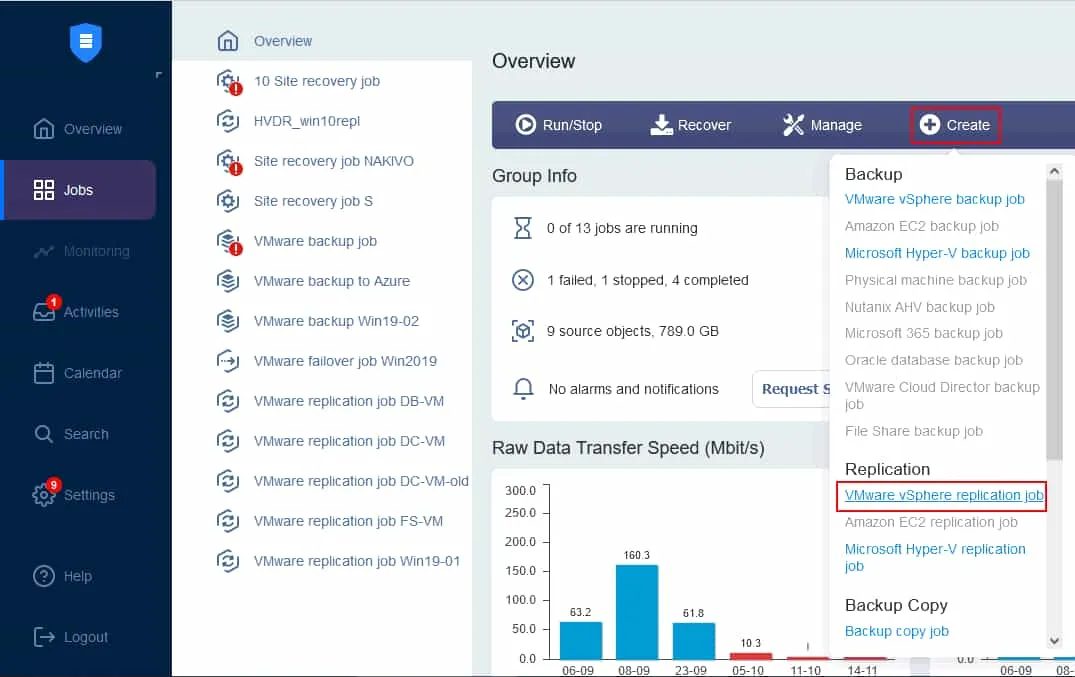Open the Manage toolbar option
The width and height of the screenshot is (1075, 677).
(822, 124)
